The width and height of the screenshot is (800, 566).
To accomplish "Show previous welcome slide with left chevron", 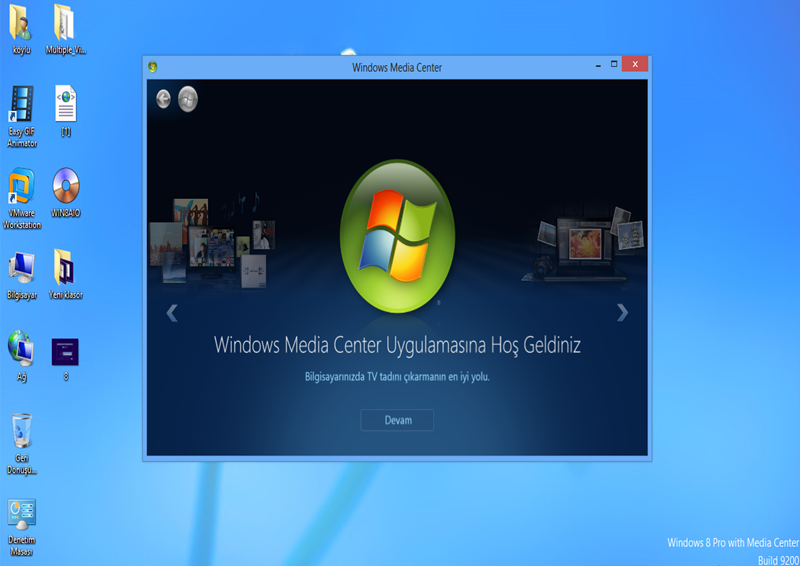I will point(172,313).
